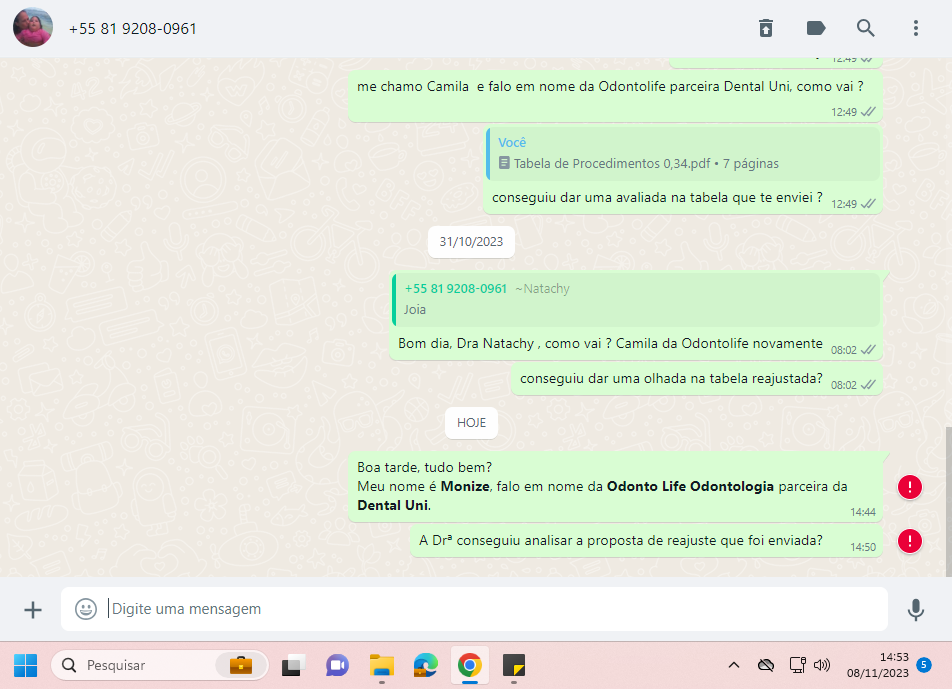Click double-check ticks on the 'me chamo Camila' message

[868, 112]
